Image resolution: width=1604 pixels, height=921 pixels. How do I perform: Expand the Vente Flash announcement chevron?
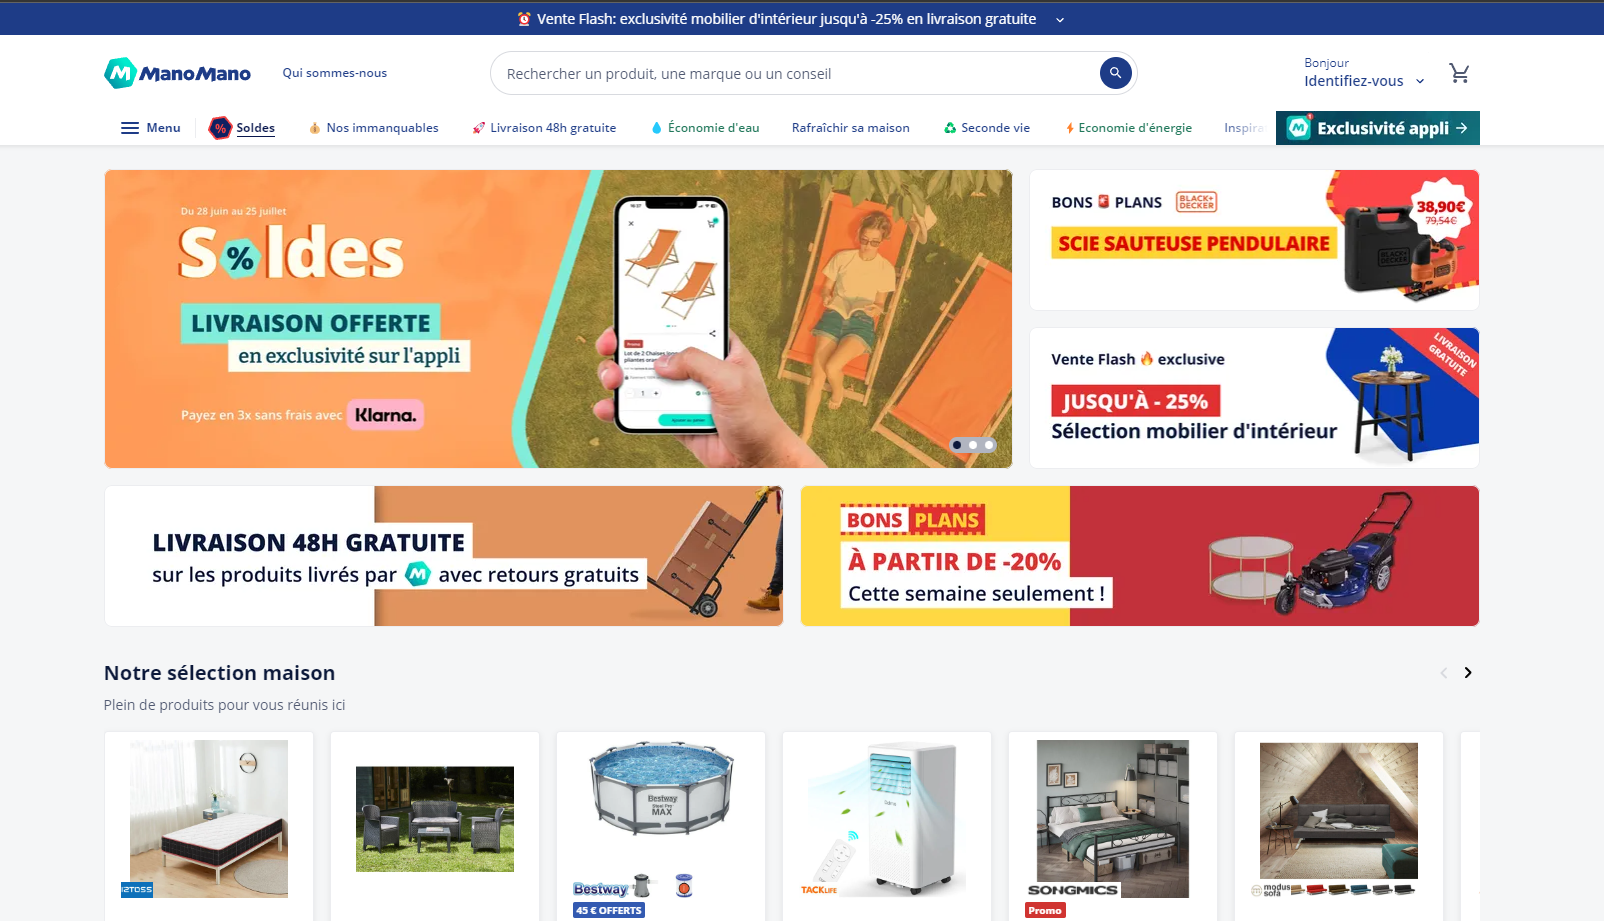click(1060, 19)
